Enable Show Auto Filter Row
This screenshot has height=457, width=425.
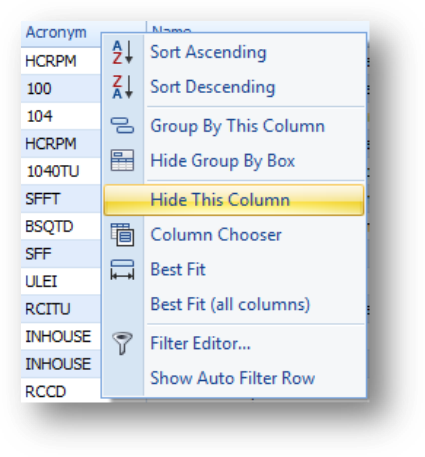233,378
